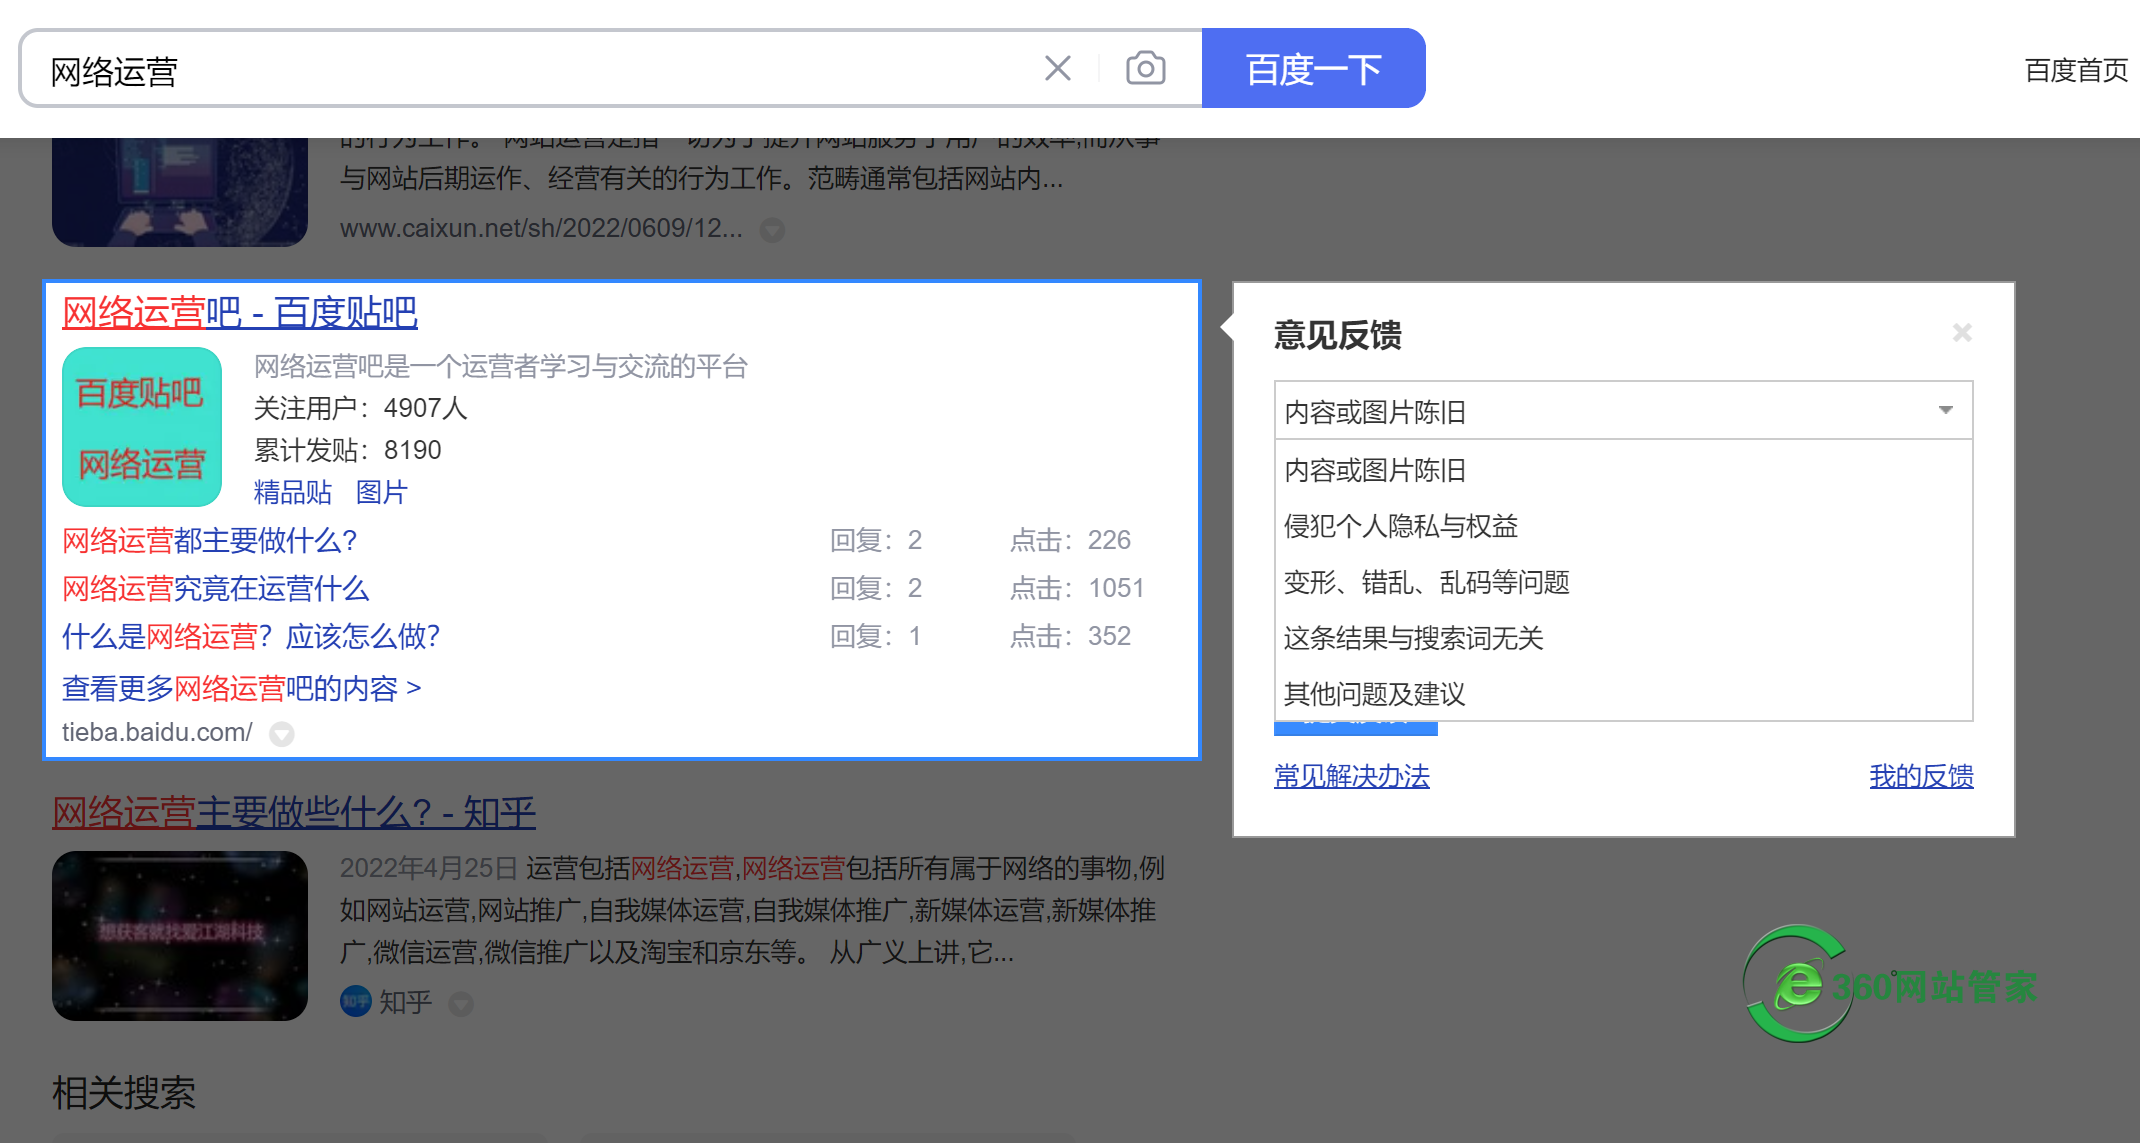The height and width of the screenshot is (1143, 2140).
Task: Select 内容或图片陈旧 in the dropdown list
Action: 1623,470
